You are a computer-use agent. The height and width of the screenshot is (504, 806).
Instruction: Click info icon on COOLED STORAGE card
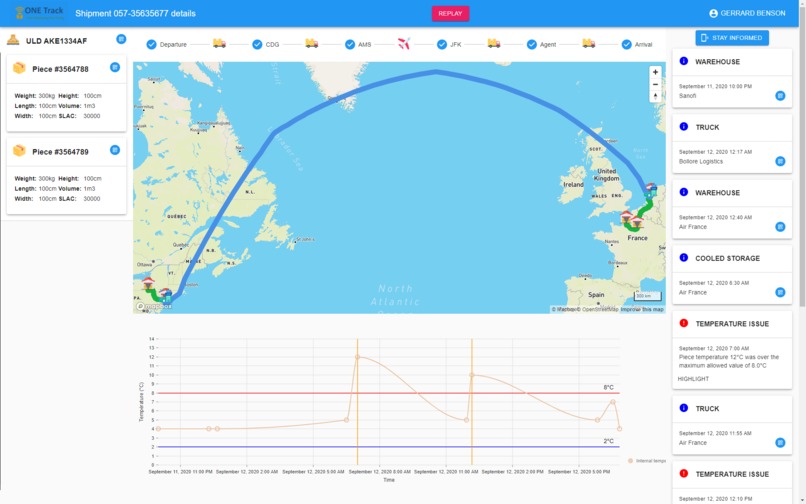coord(684,258)
